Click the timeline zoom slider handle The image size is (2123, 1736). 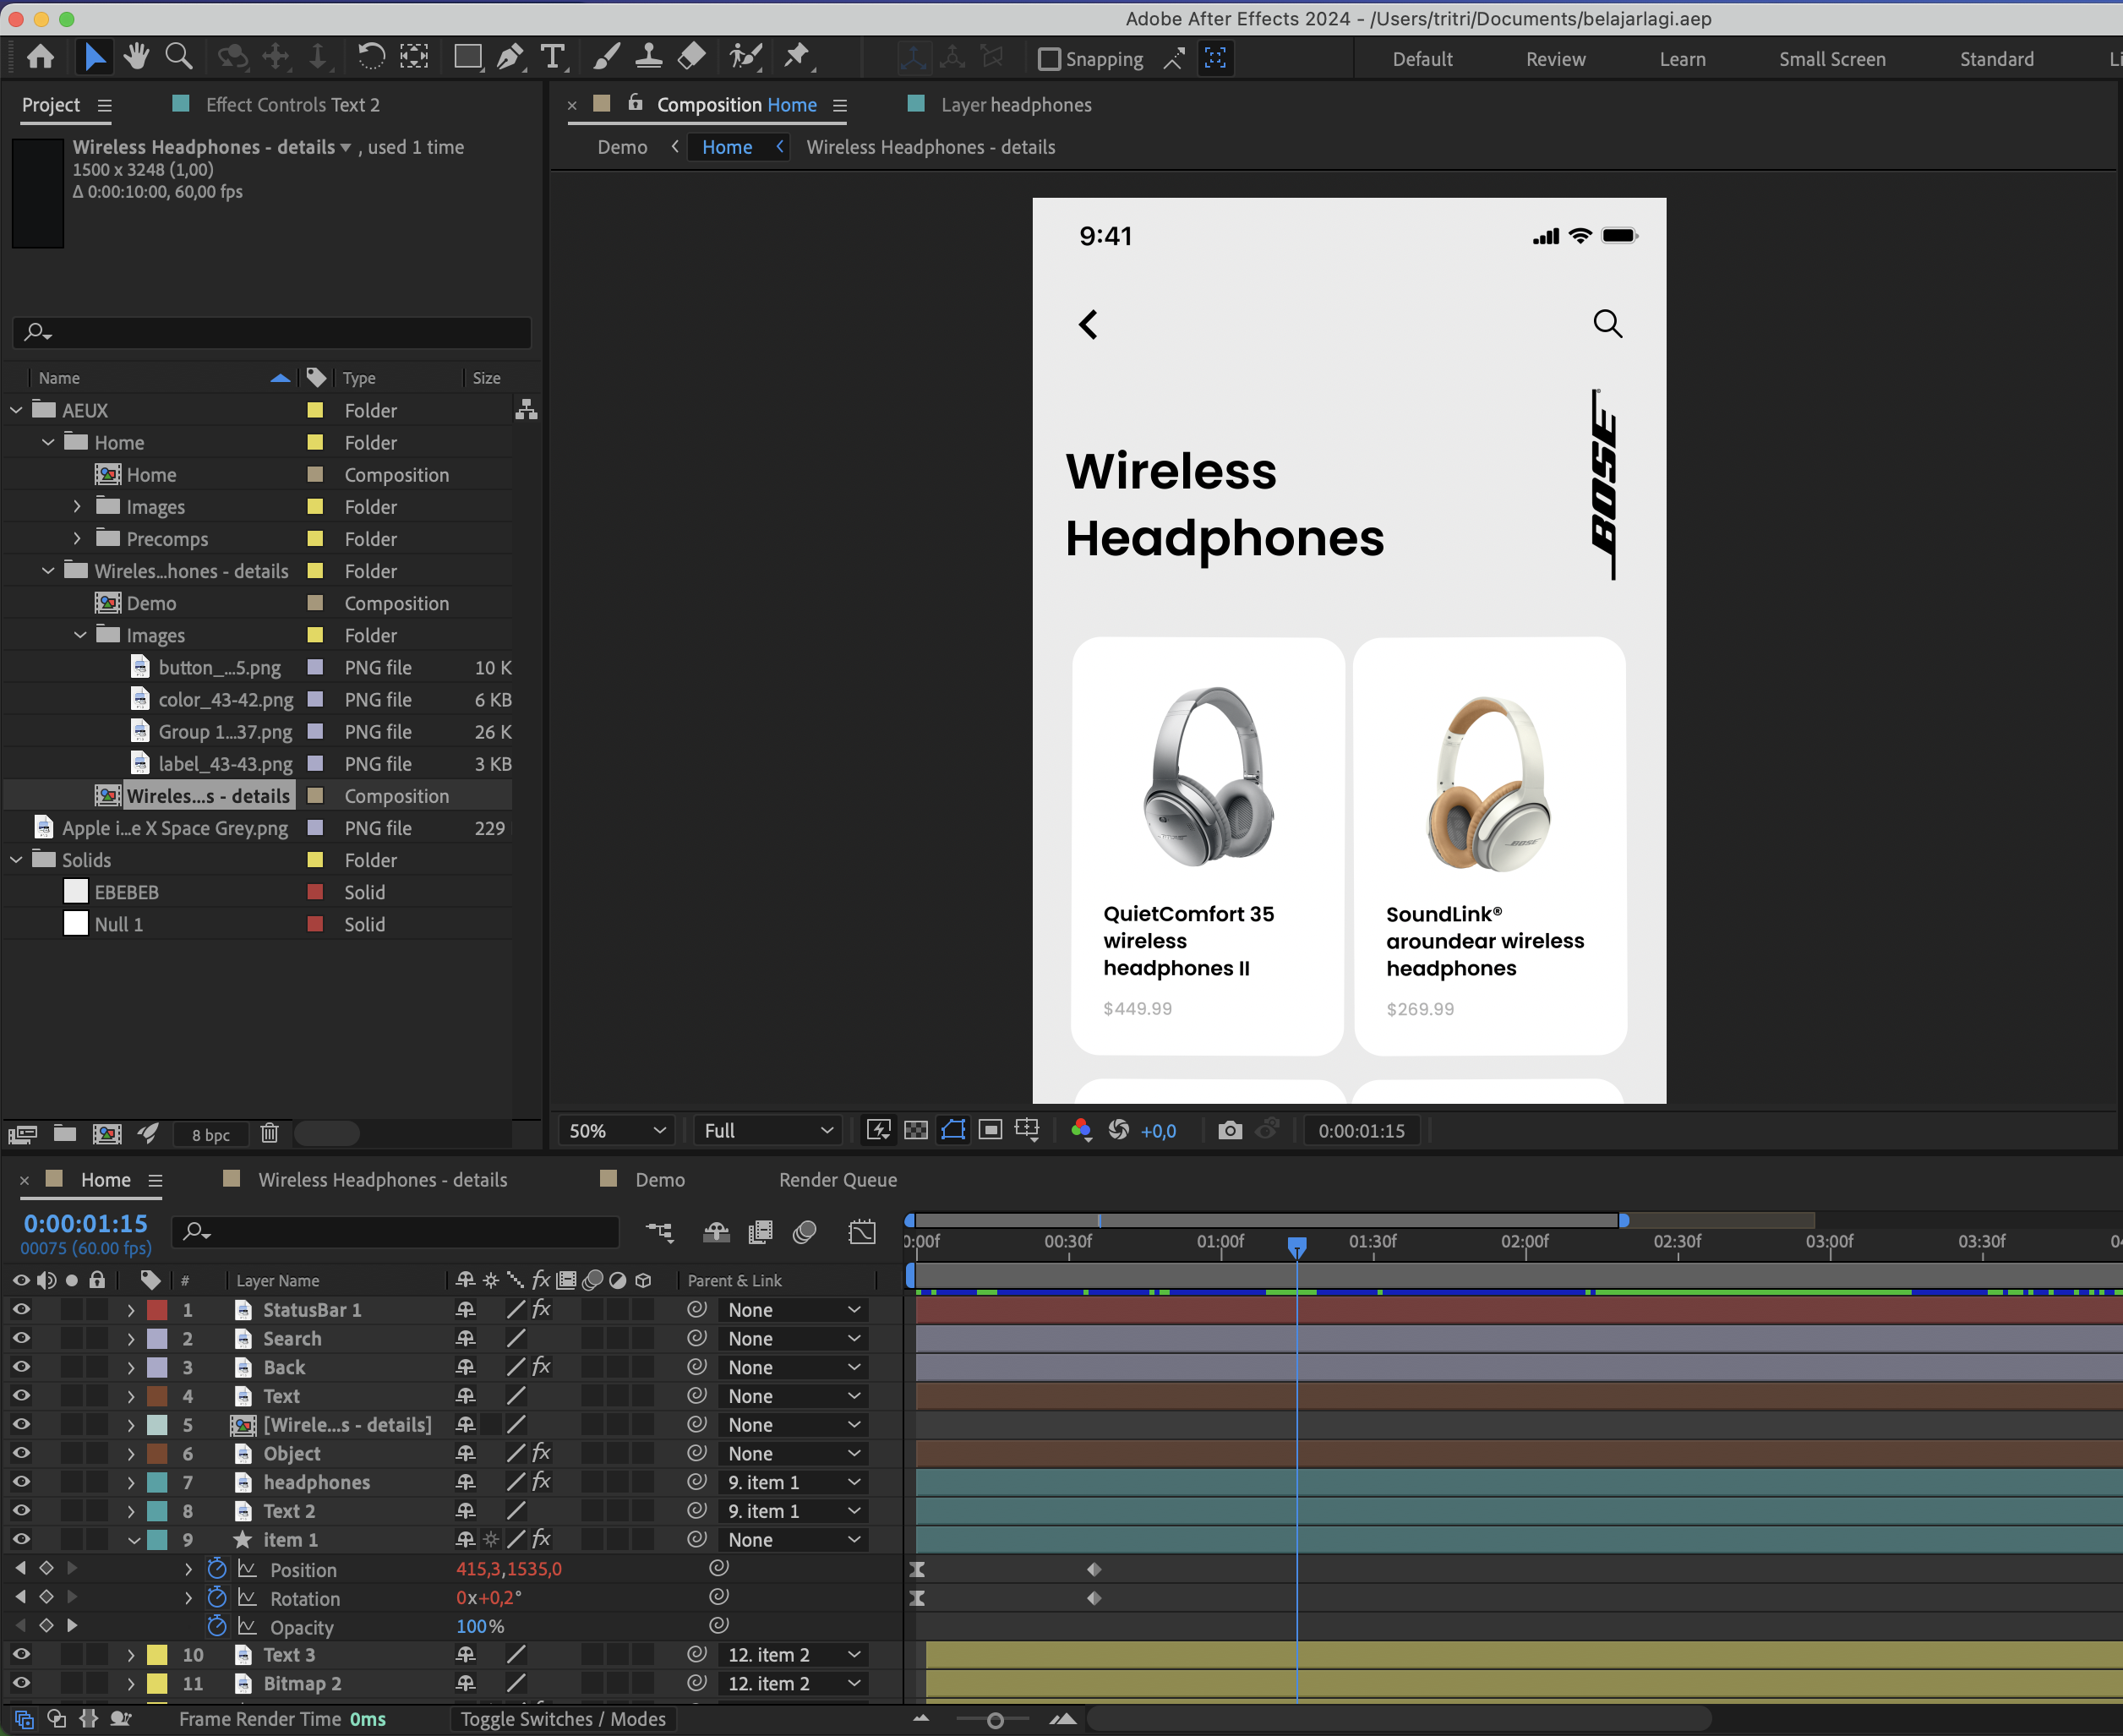994,1720
